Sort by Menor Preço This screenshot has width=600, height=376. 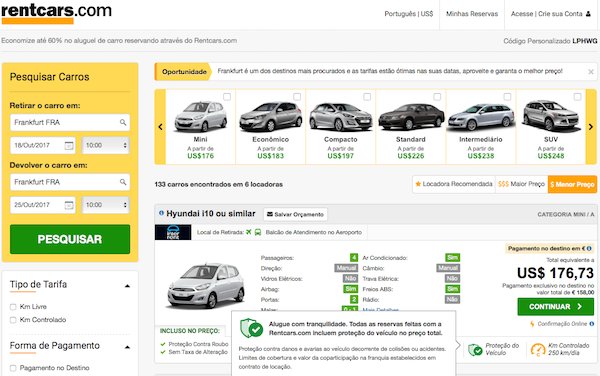point(572,184)
